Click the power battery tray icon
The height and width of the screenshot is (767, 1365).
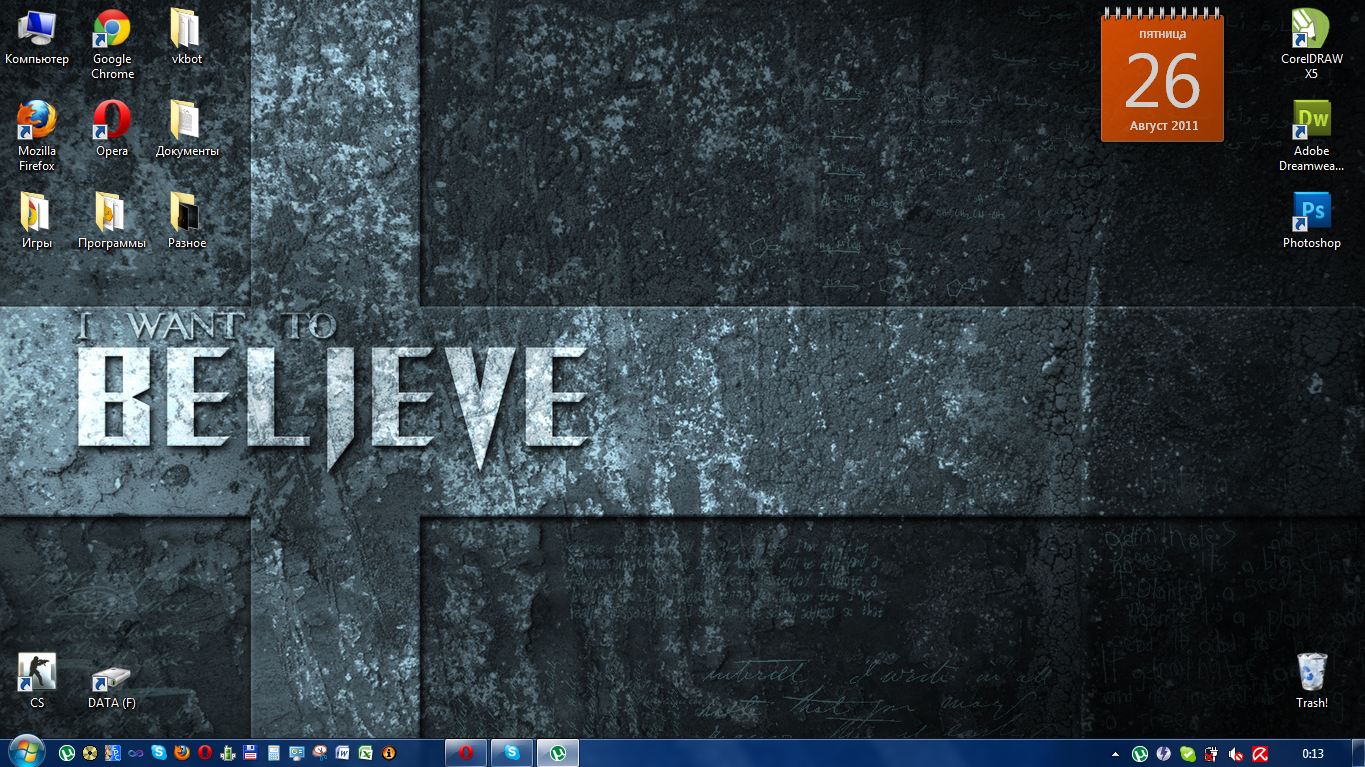pos(1212,754)
